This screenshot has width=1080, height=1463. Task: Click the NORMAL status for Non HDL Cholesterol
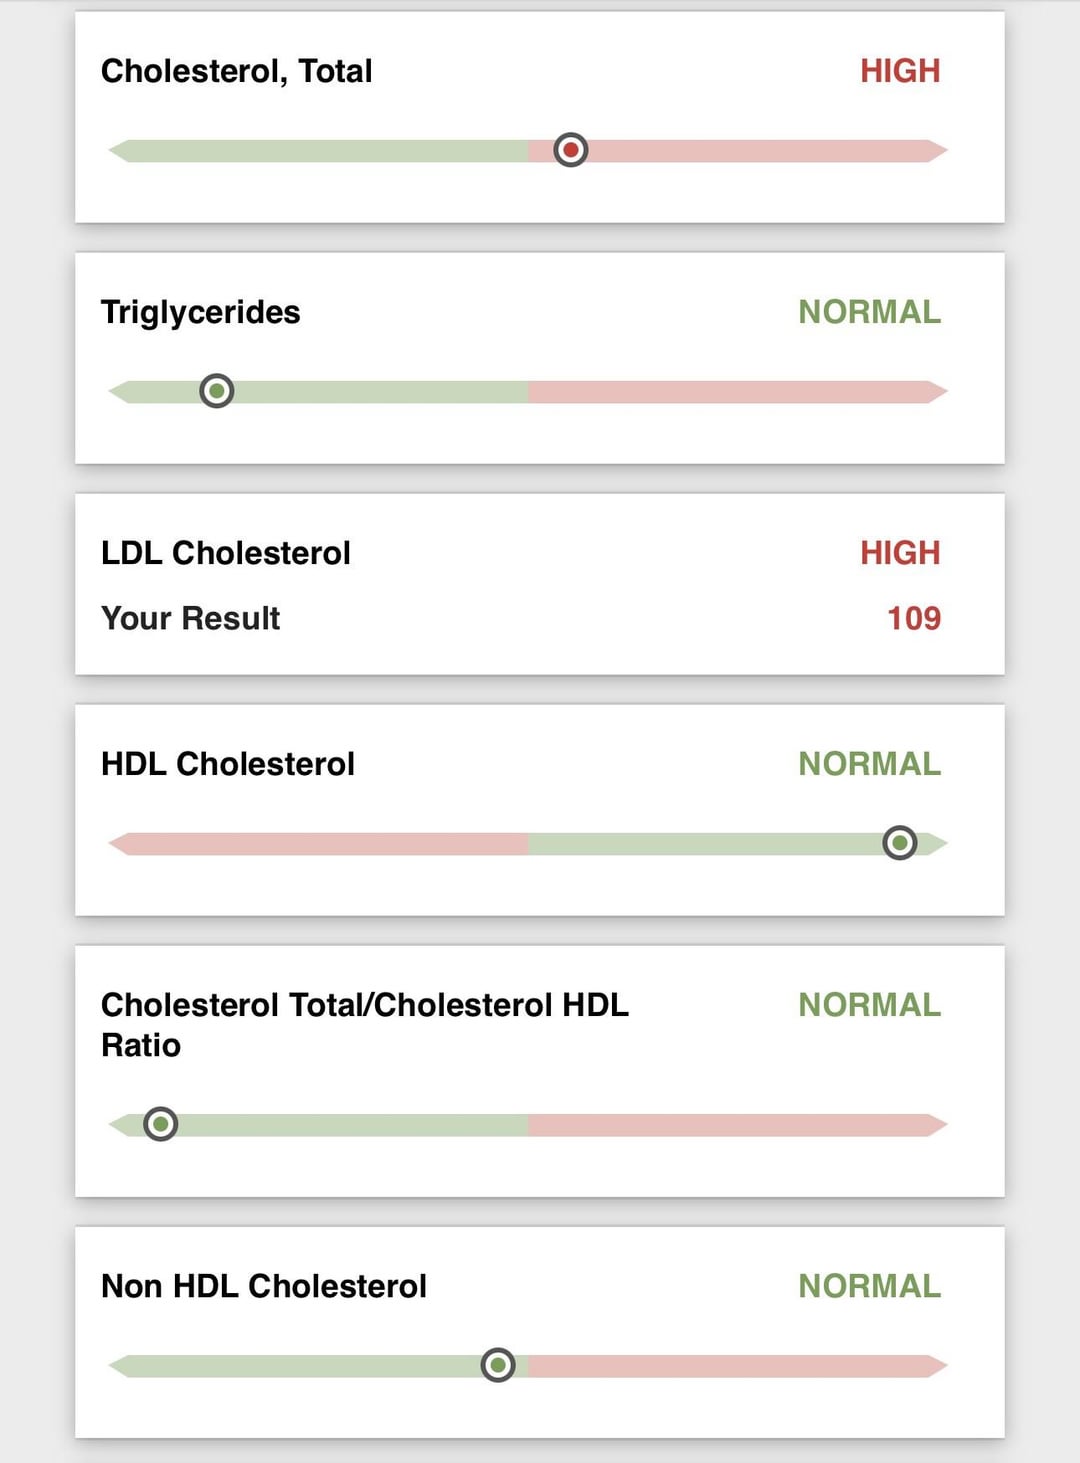click(869, 1286)
